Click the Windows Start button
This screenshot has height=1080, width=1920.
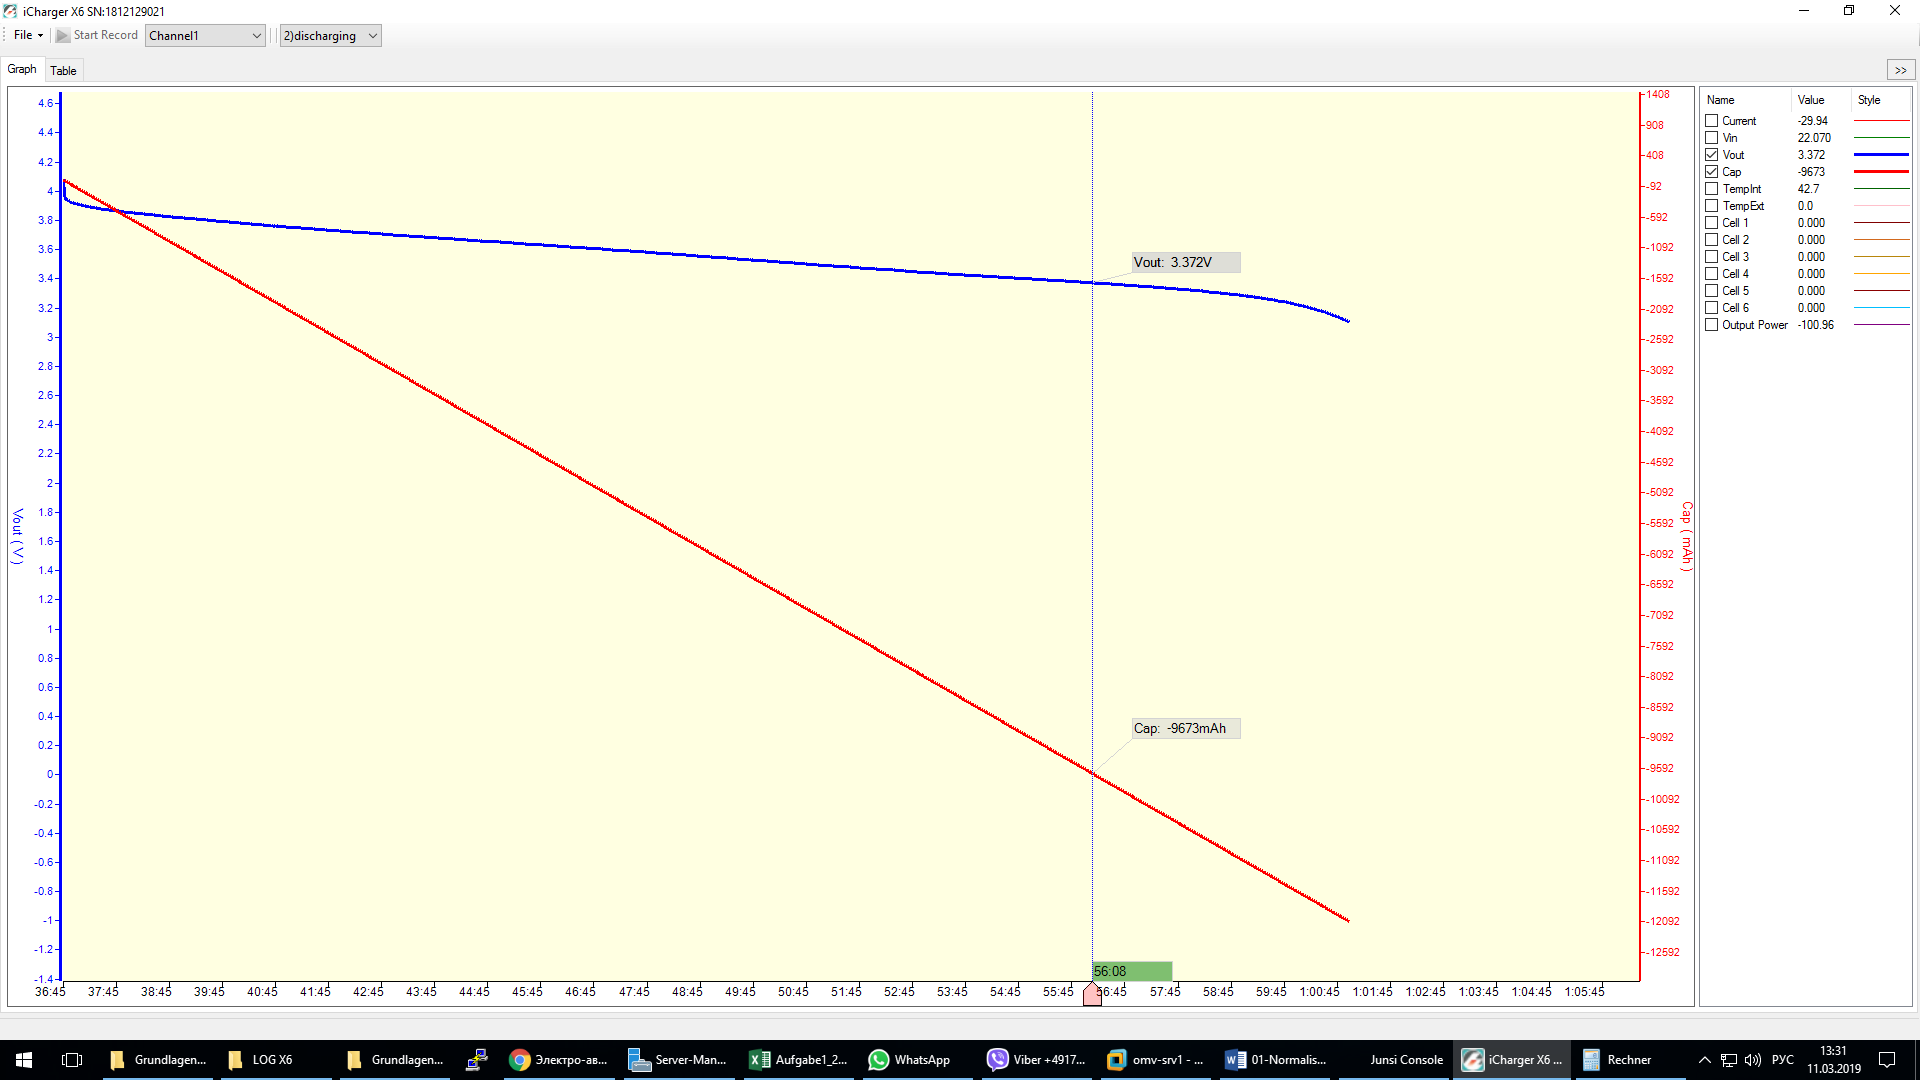(x=24, y=1060)
